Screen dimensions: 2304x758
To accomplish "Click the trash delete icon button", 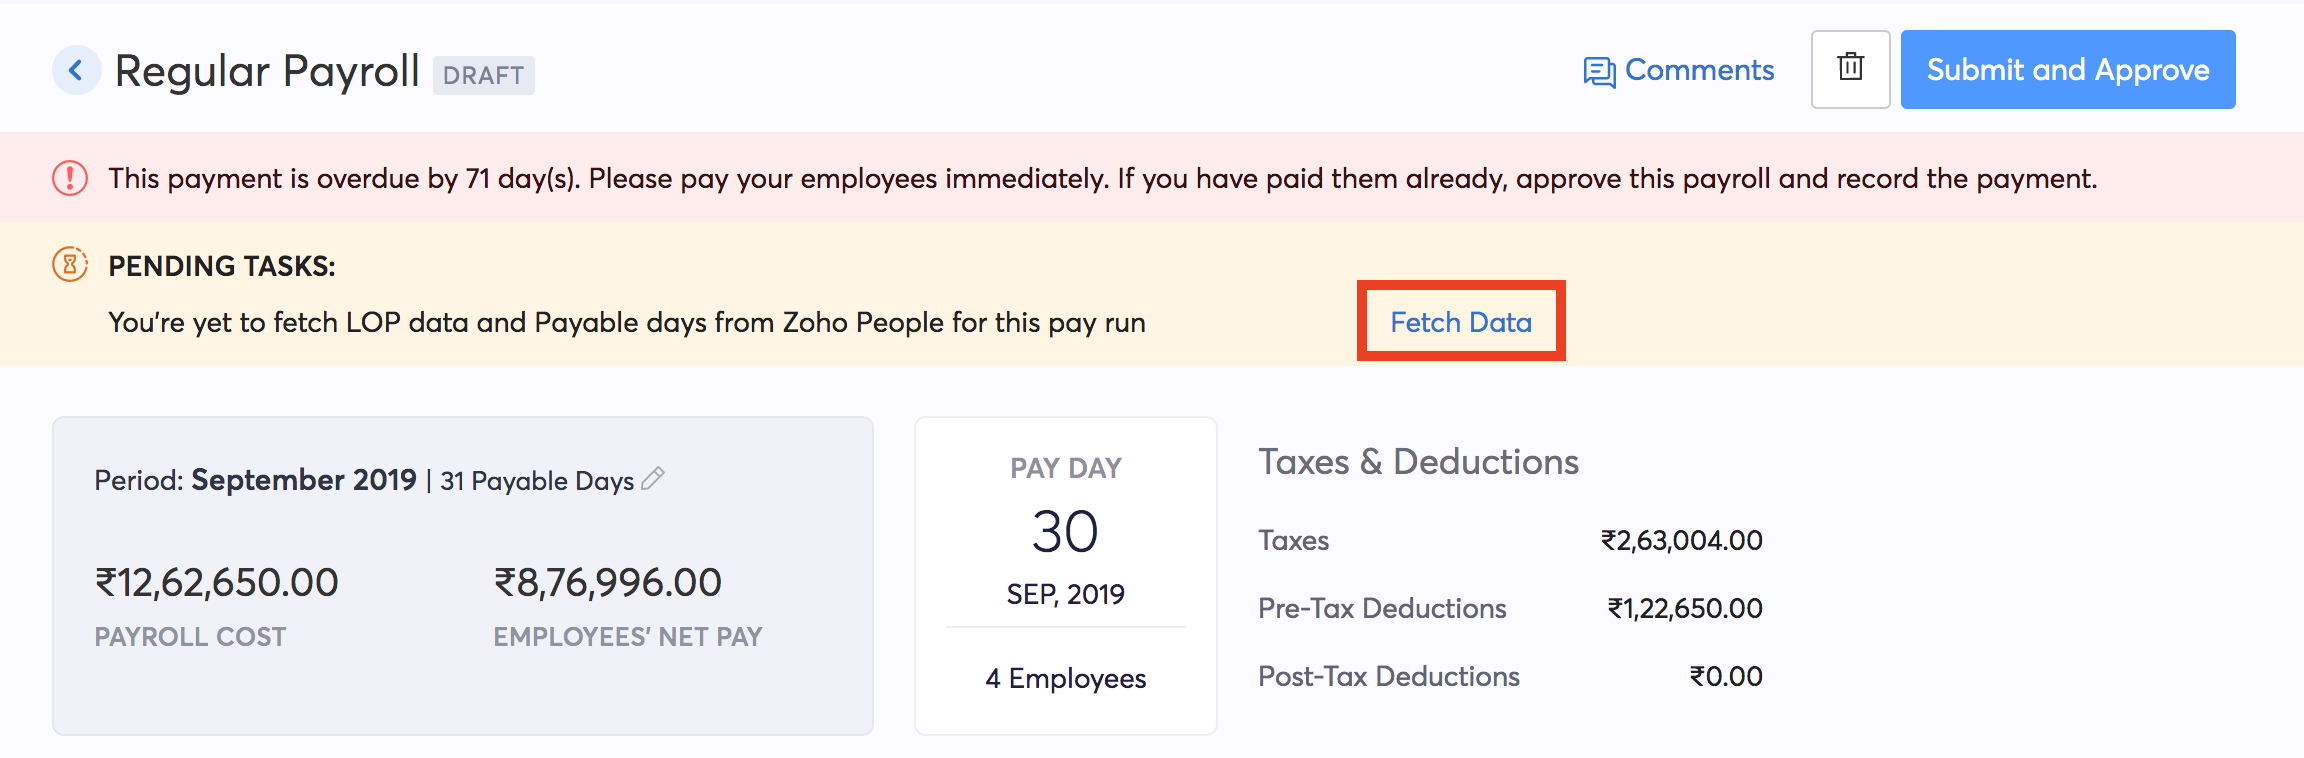I will pyautogui.click(x=1850, y=69).
